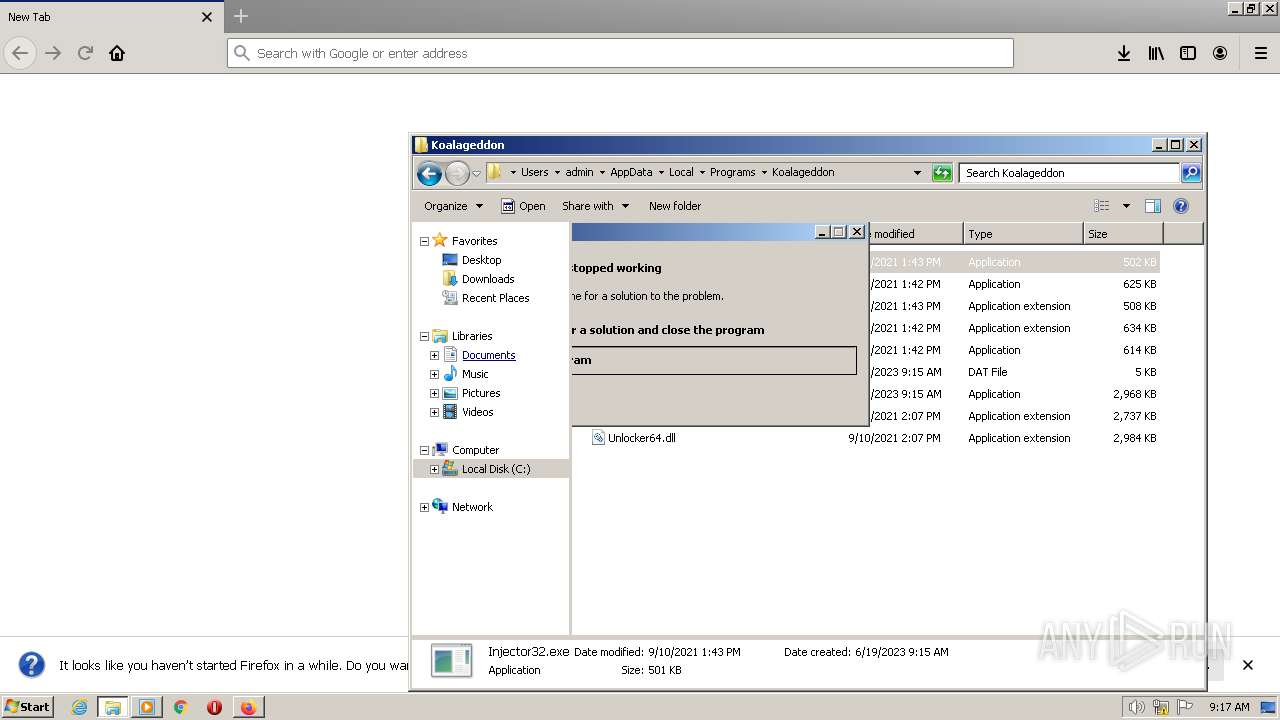Go back in Firefox
Screen dimensions: 1280x720
pos(20,53)
